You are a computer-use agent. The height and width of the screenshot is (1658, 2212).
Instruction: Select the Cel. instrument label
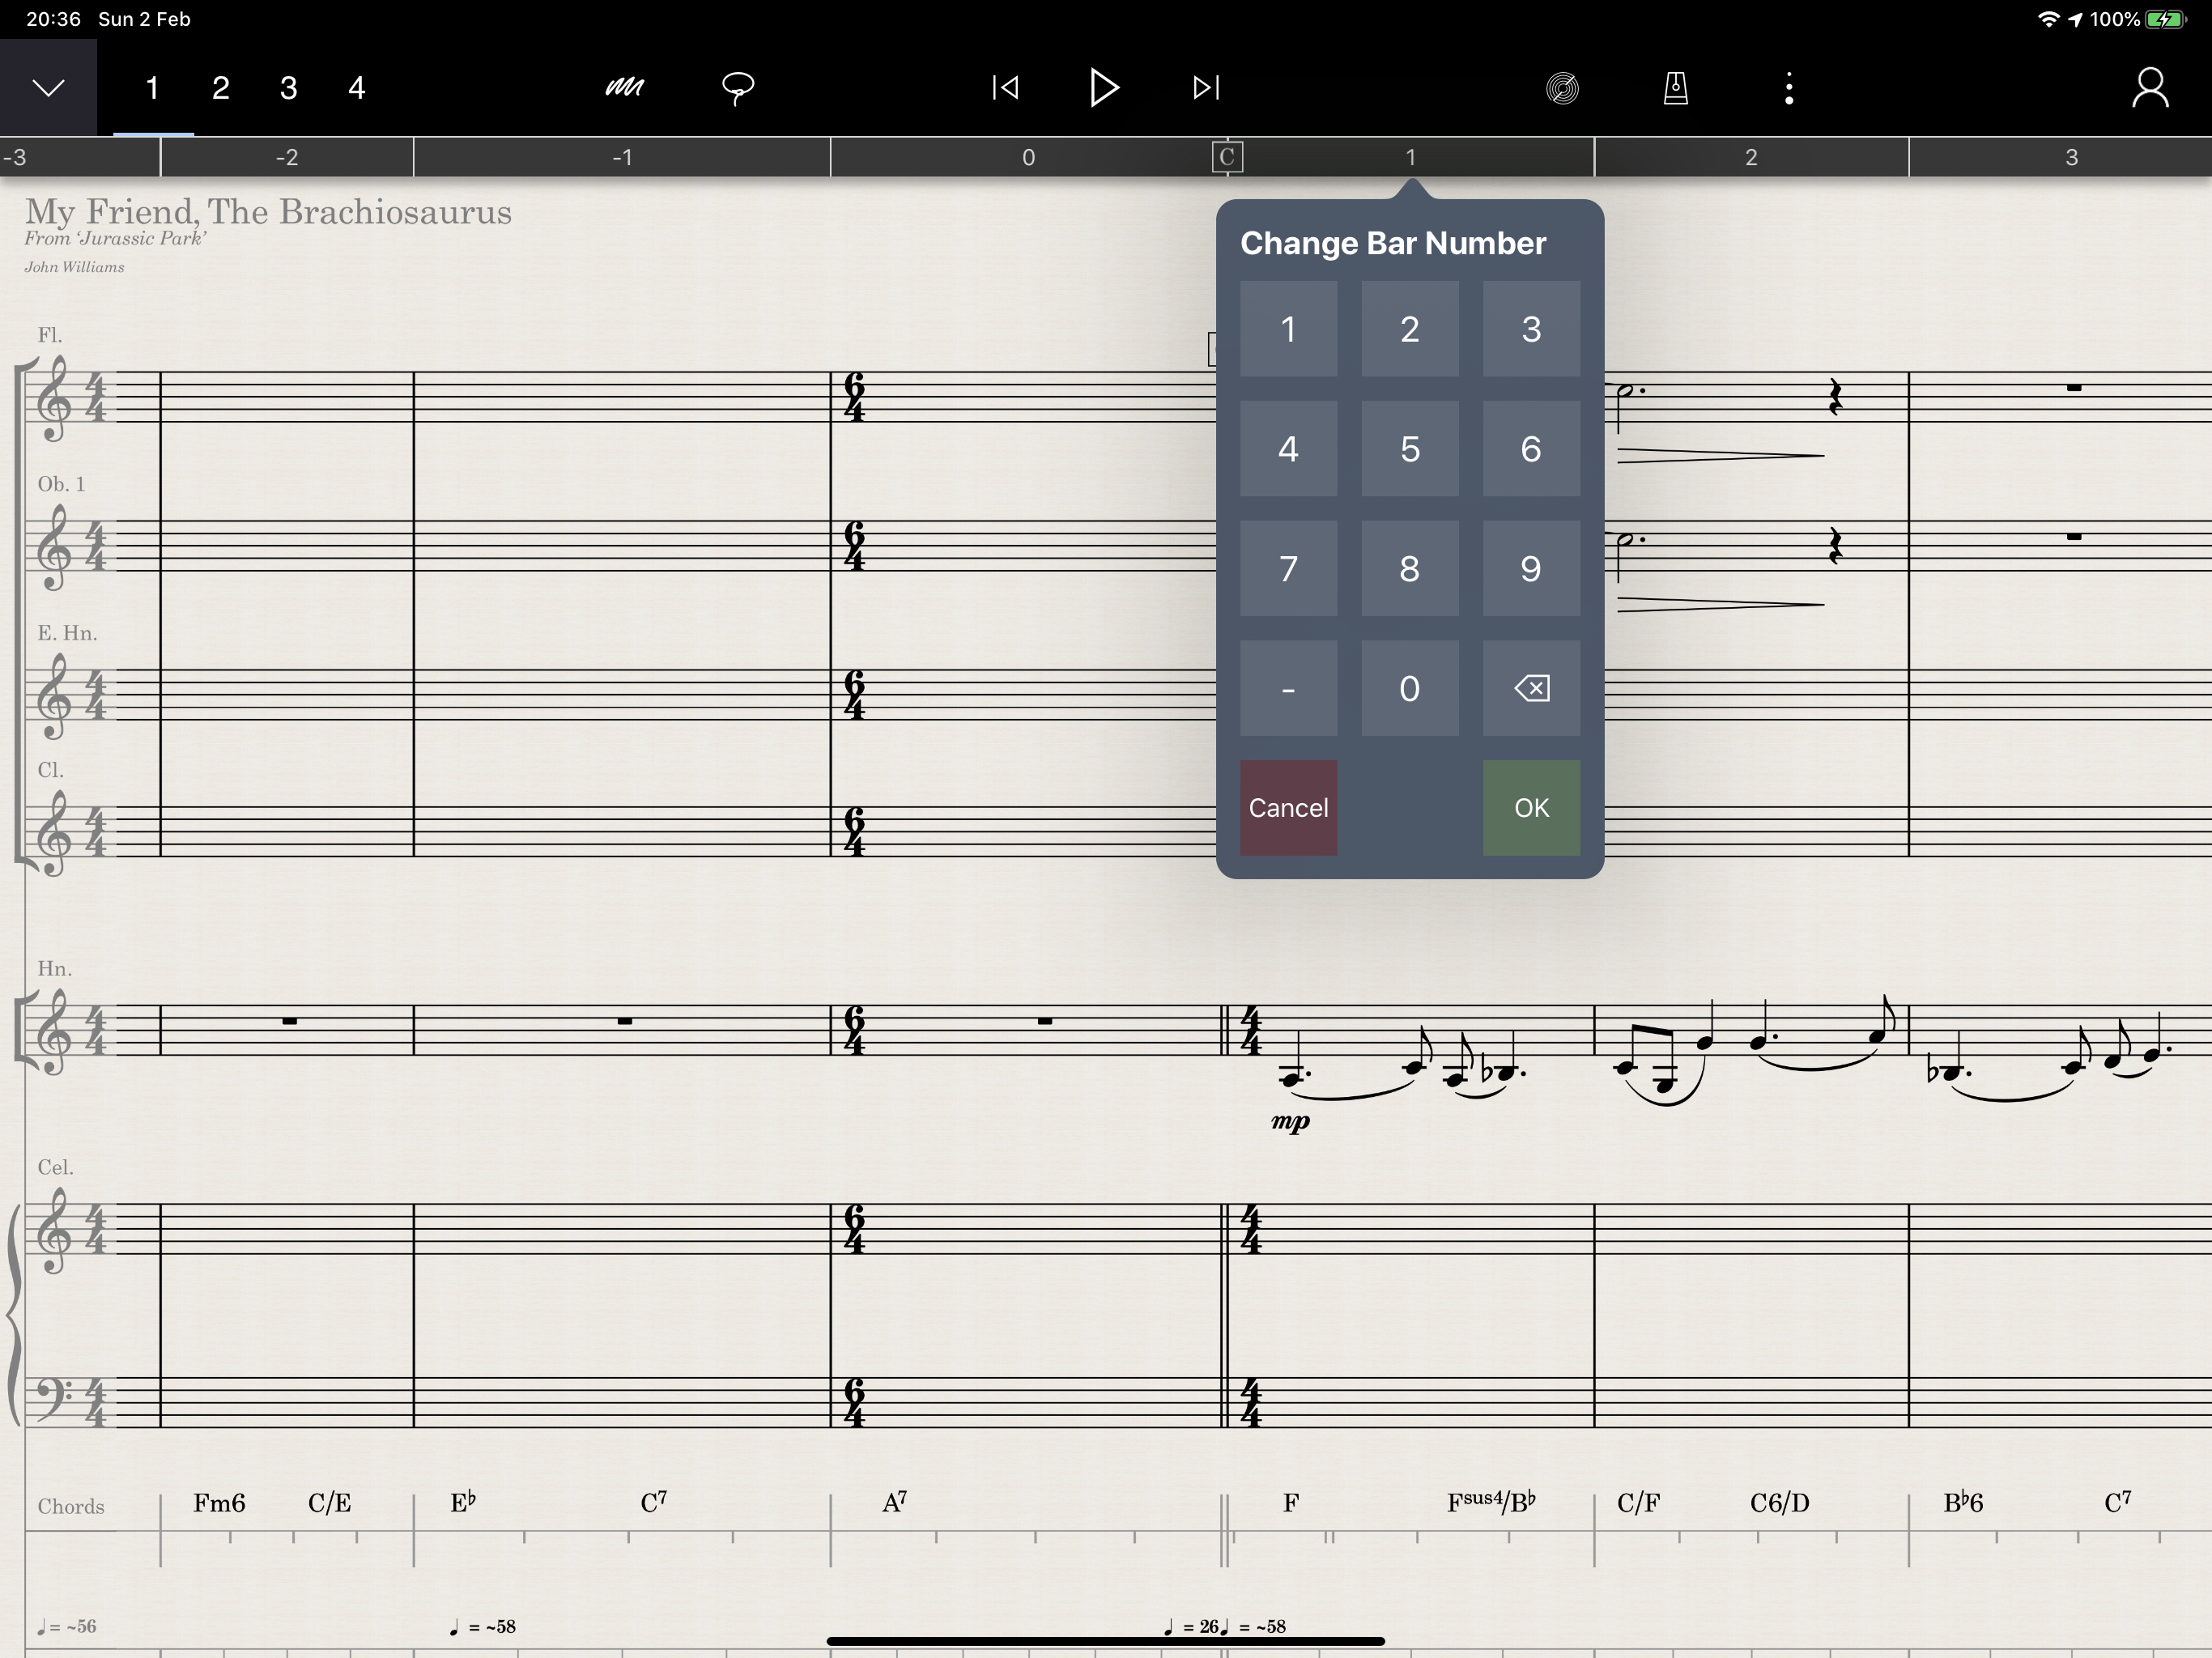tap(55, 1168)
